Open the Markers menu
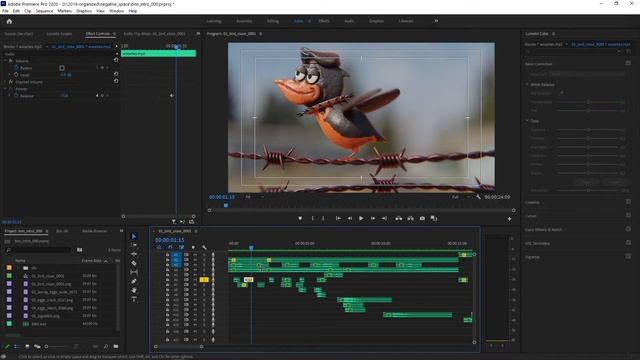 (x=64, y=11)
